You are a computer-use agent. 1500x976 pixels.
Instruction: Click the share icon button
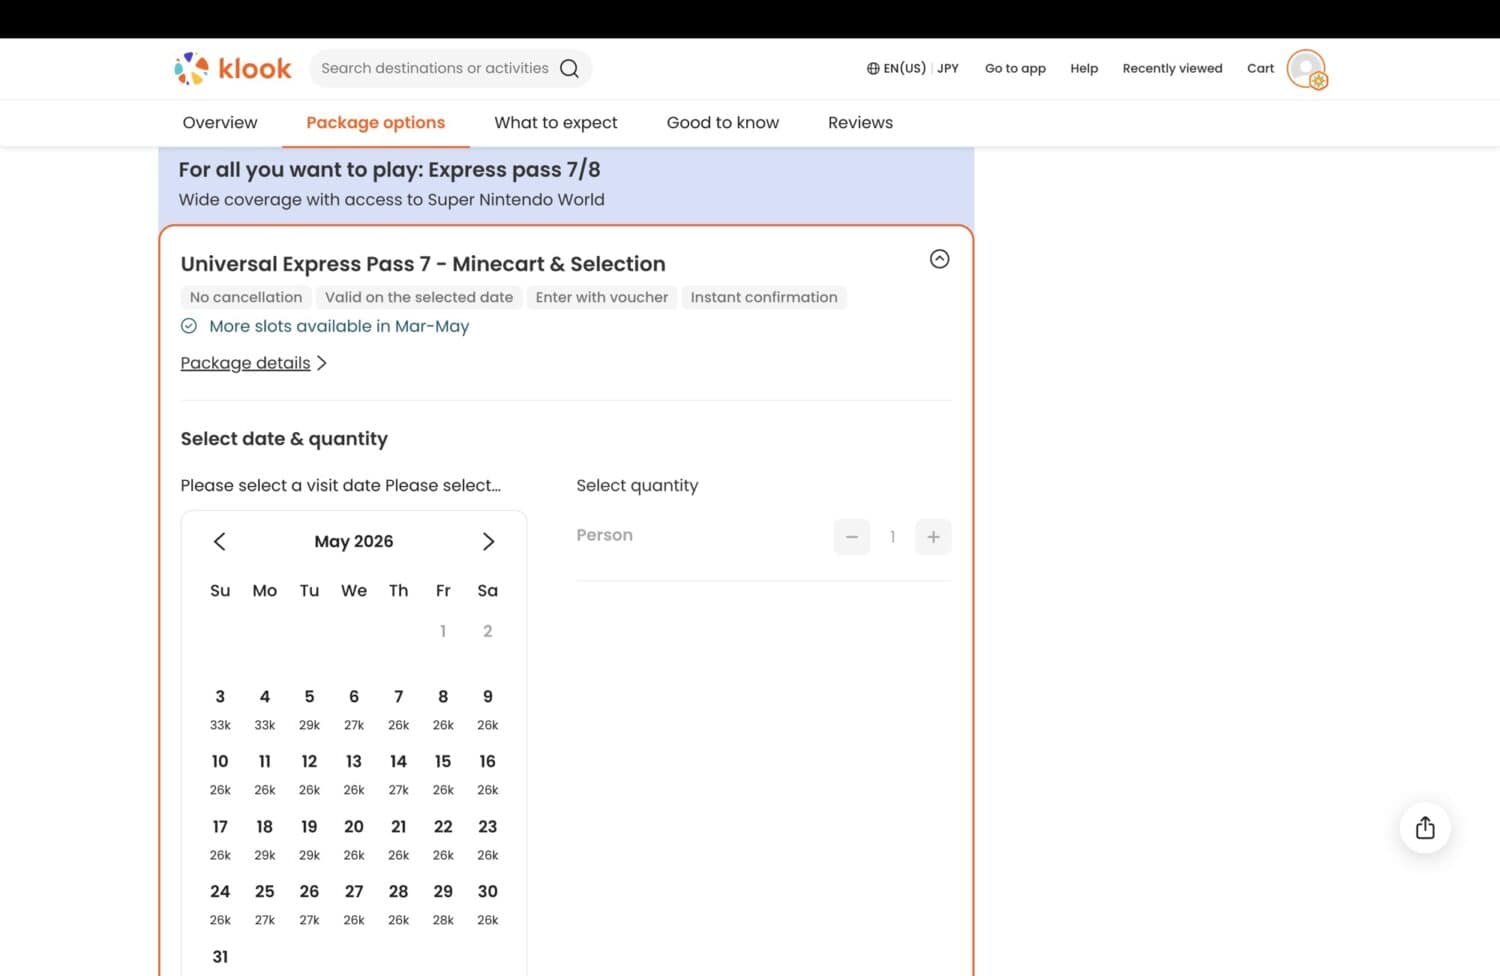click(x=1425, y=828)
